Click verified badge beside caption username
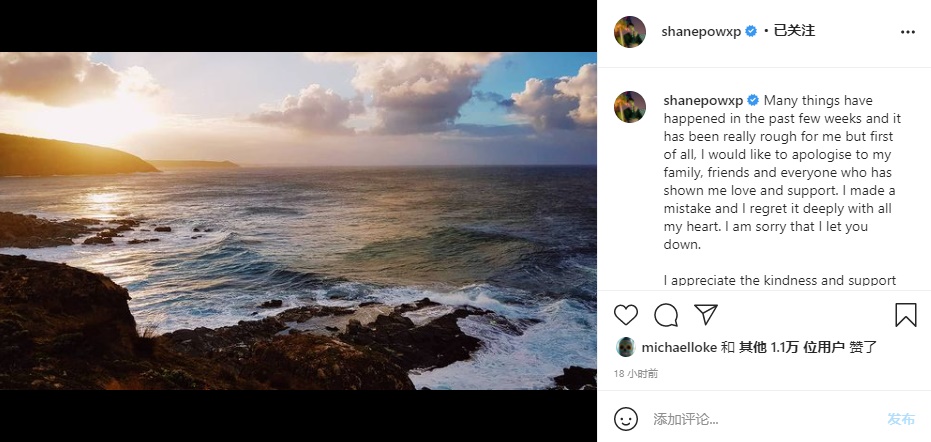The height and width of the screenshot is (442, 931). [754, 100]
